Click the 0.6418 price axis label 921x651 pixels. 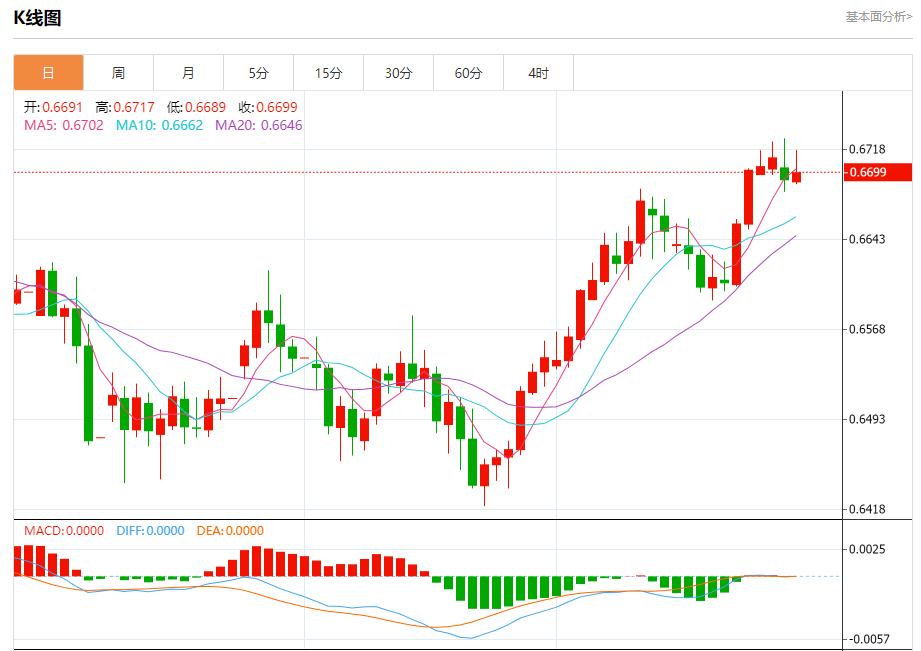866,509
